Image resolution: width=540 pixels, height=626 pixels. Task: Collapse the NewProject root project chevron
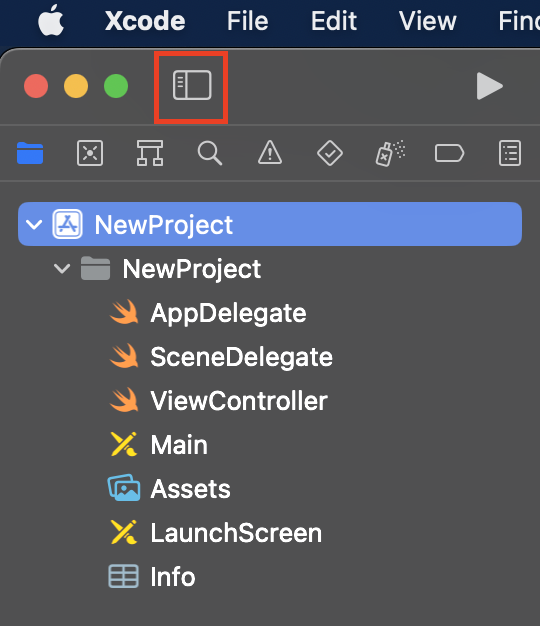34,224
